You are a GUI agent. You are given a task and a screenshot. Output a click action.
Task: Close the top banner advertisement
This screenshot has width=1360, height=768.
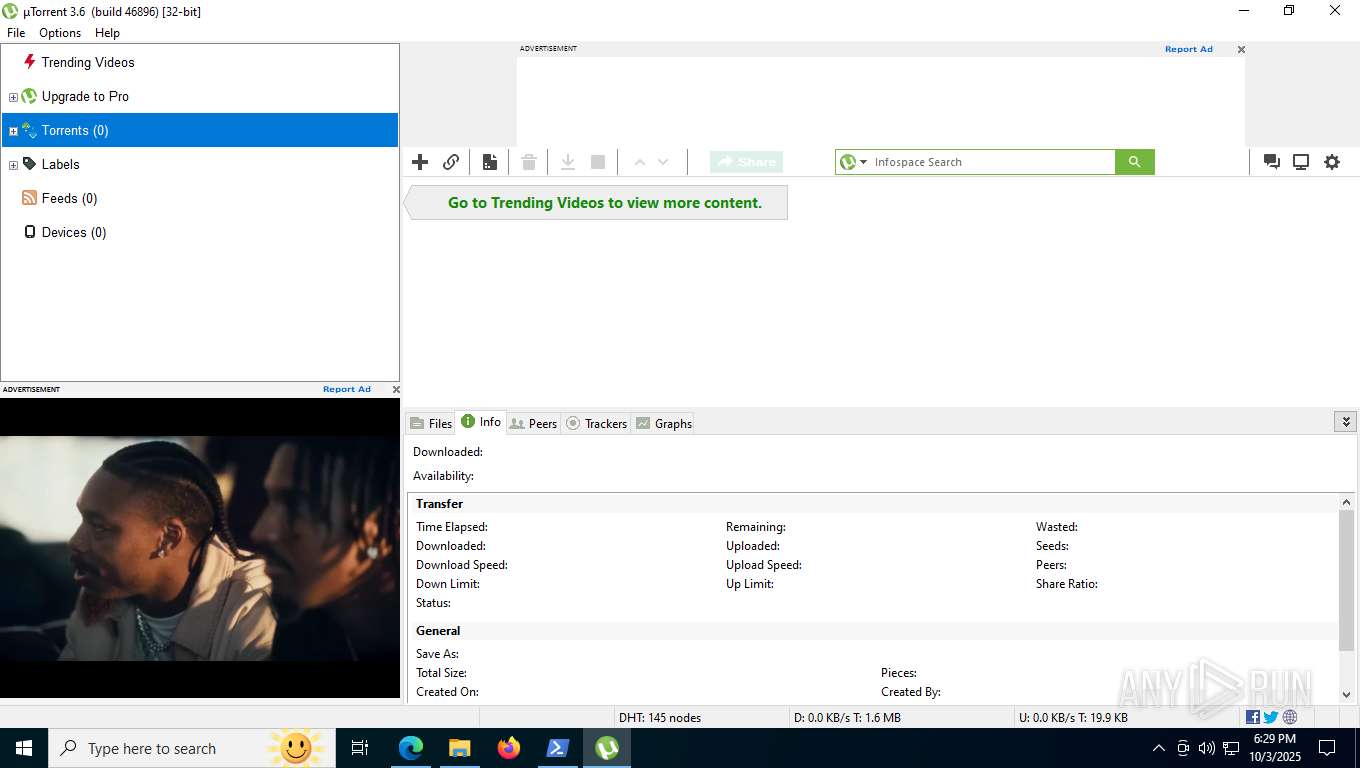pyautogui.click(x=1241, y=49)
